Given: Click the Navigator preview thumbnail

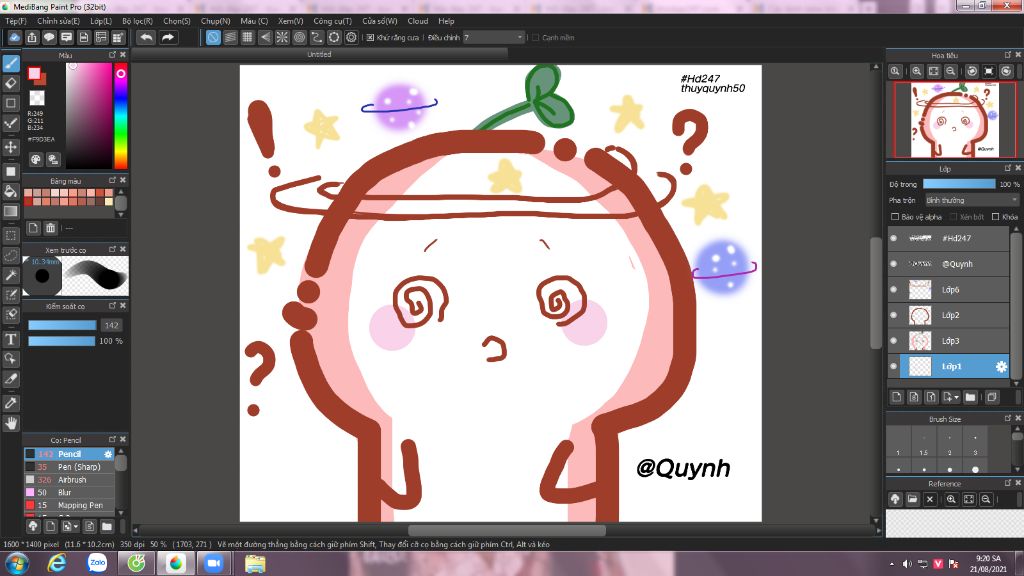Looking at the screenshot, I should (954, 120).
